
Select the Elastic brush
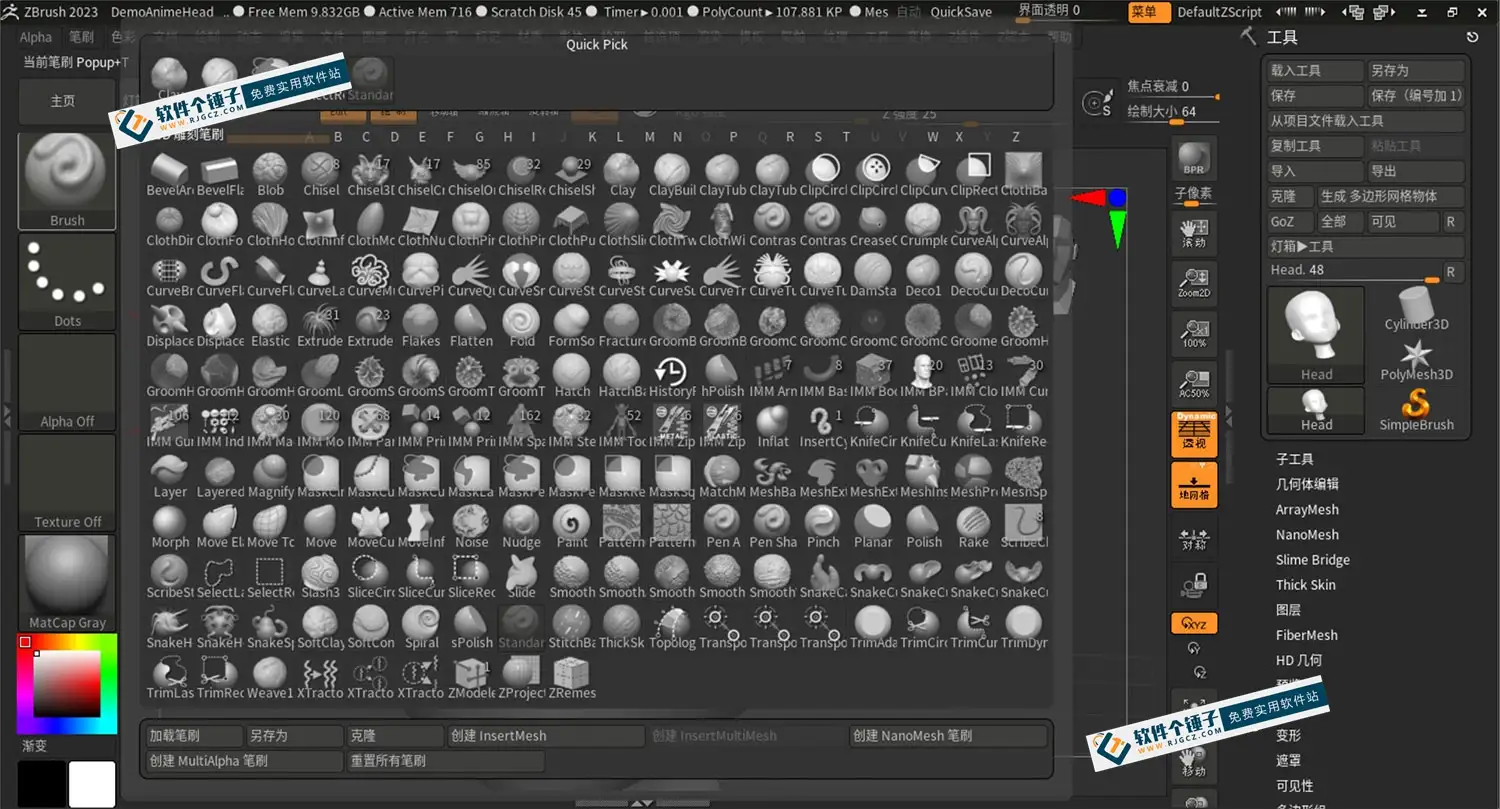[x=270, y=326]
